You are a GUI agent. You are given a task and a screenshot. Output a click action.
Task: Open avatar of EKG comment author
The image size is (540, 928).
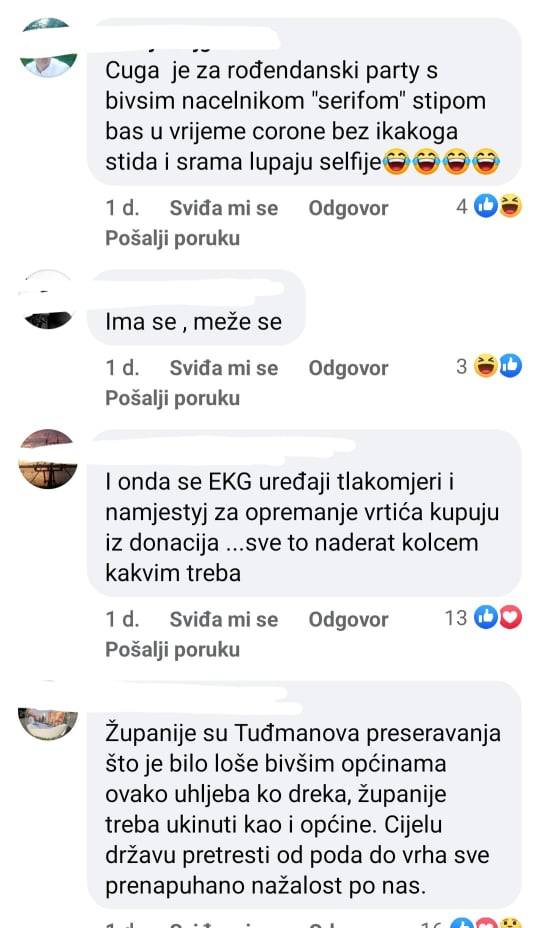pyautogui.click(x=49, y=459)
